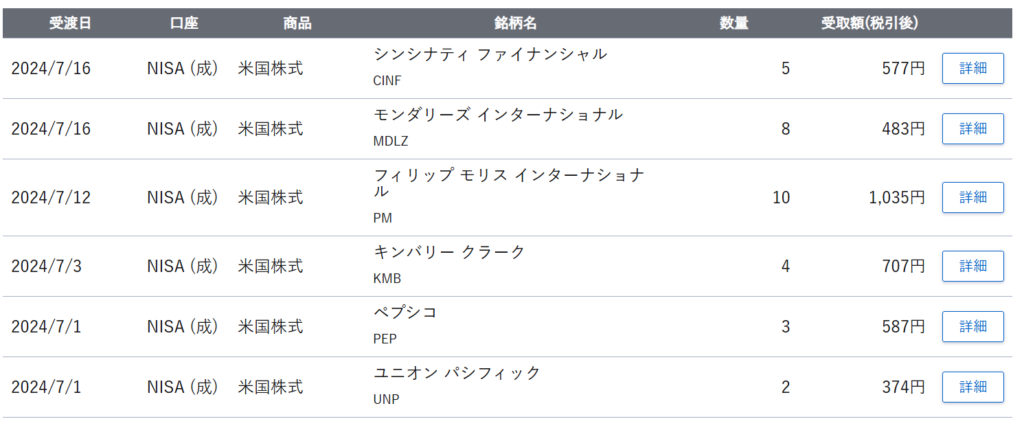Image resolution: width=1024 pixels, height=430 pixels.
Task: View 詳細 for フィリップ モリス インターナショナル
Action: tap(972, 197)
